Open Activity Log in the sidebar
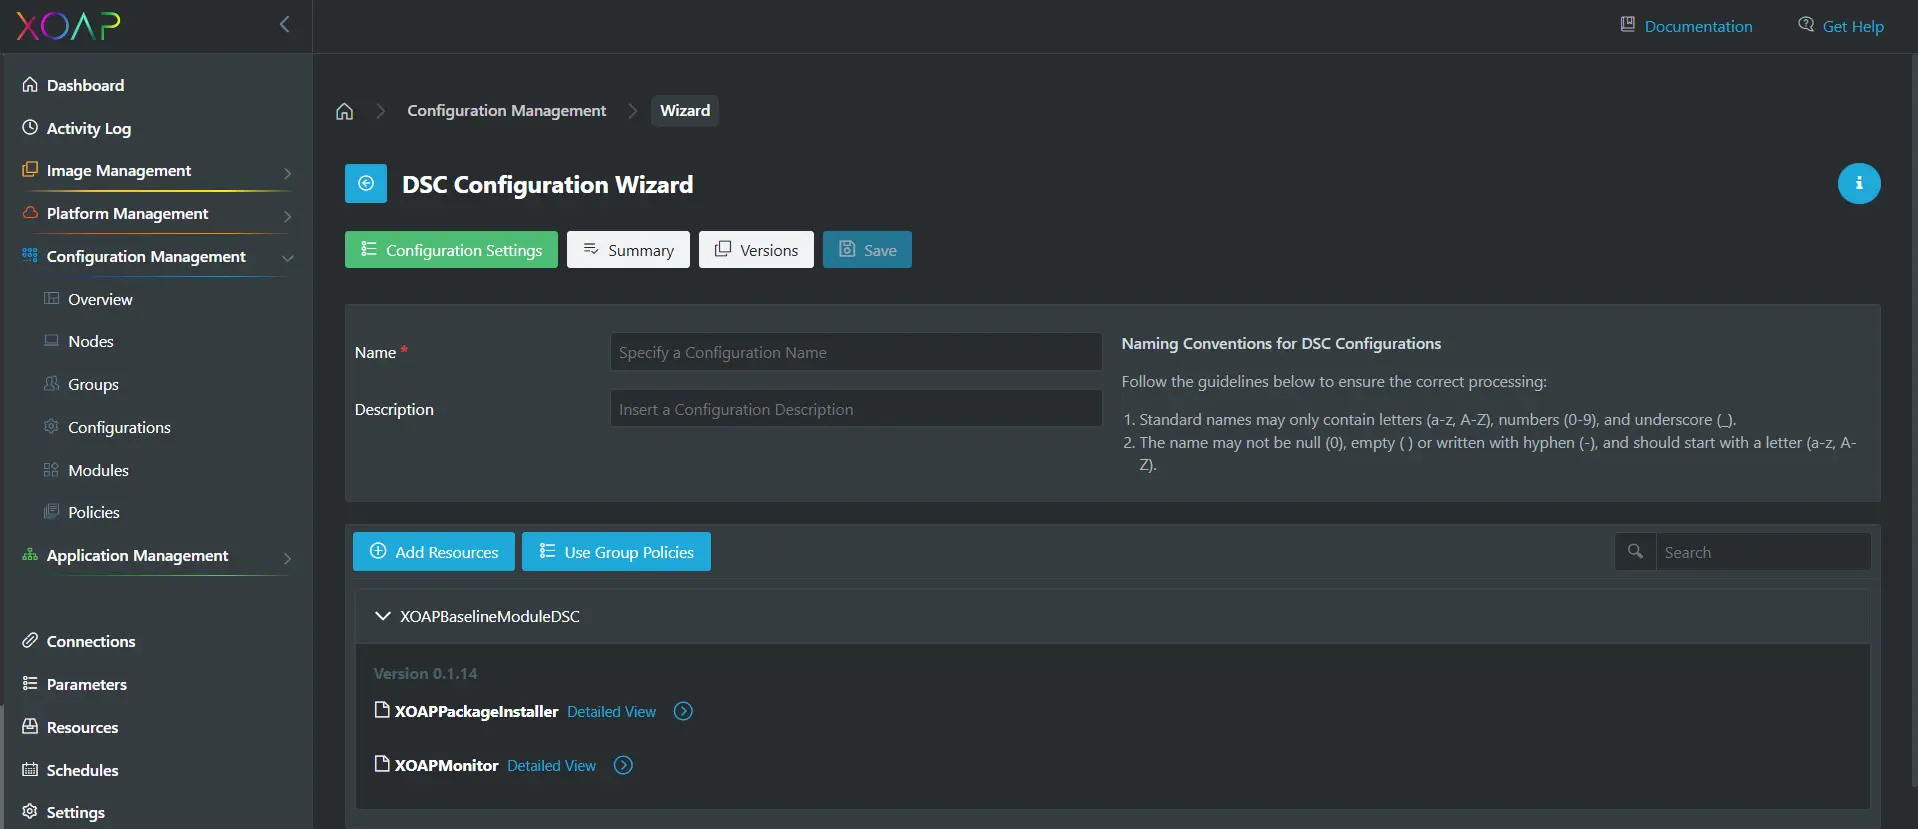 (x=88, y=128)
